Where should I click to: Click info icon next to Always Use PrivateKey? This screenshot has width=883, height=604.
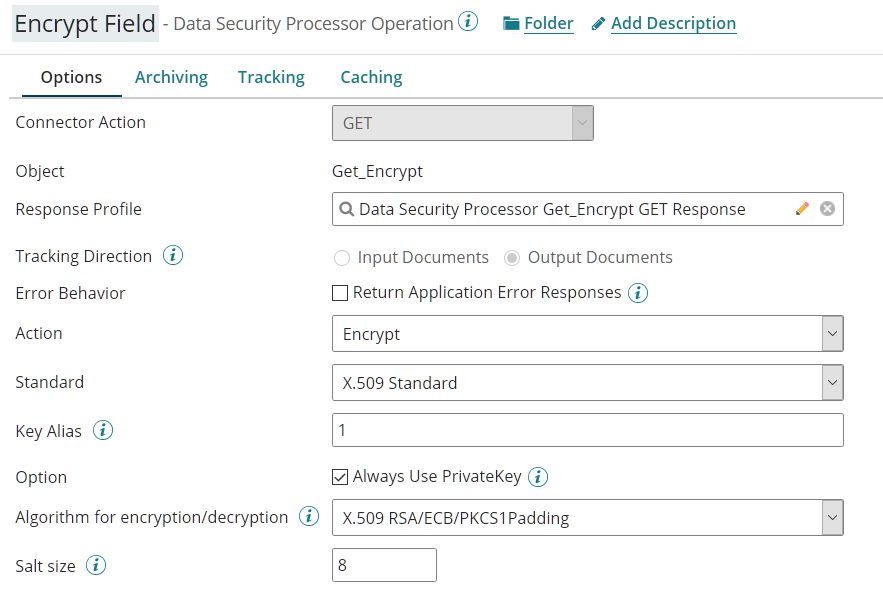click(x=538, y=477)
